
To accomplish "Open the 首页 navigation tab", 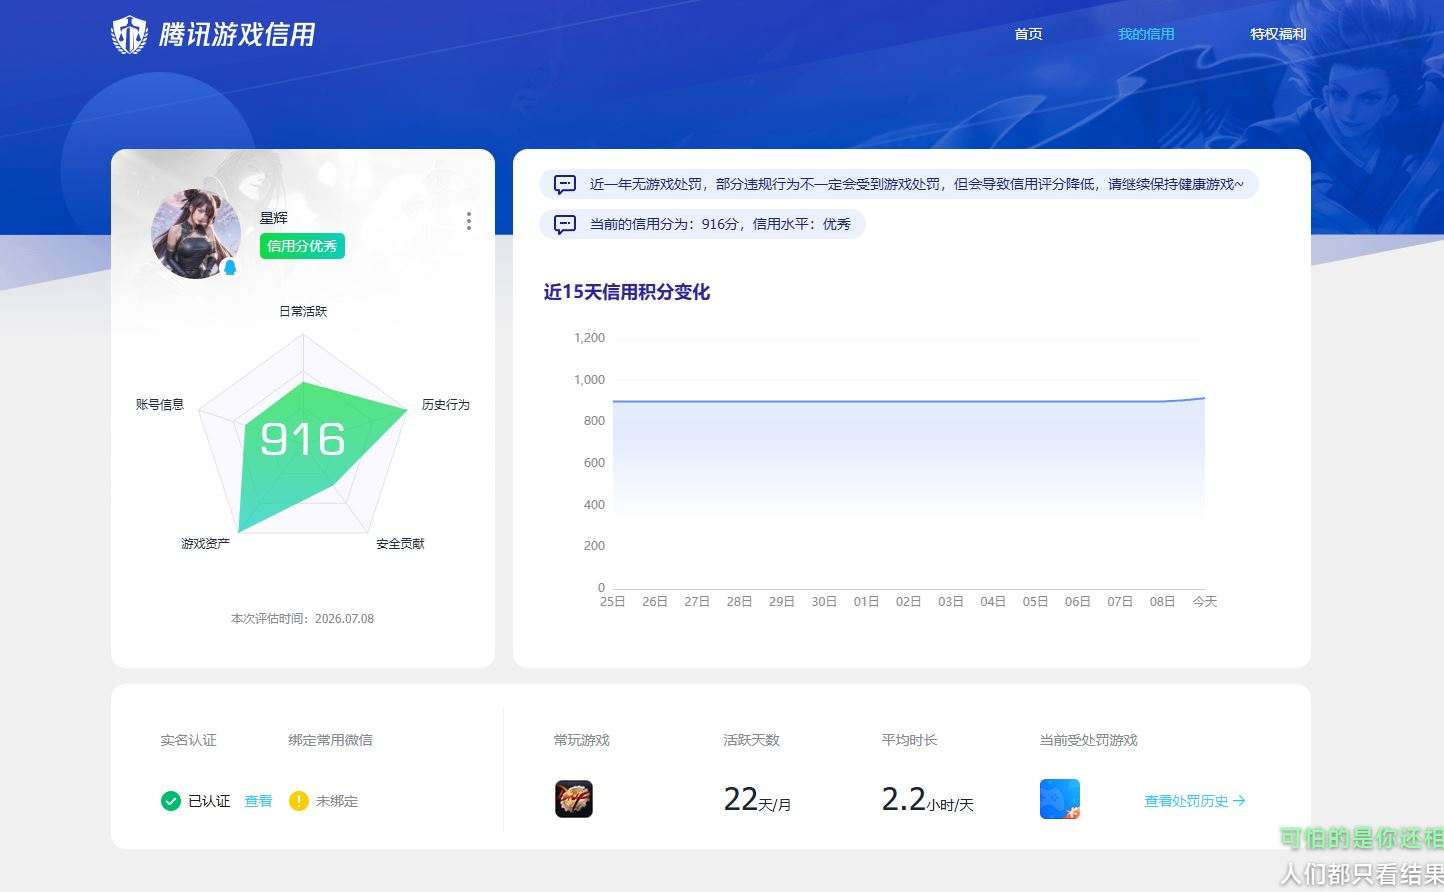I will [x=1028, y=34].
